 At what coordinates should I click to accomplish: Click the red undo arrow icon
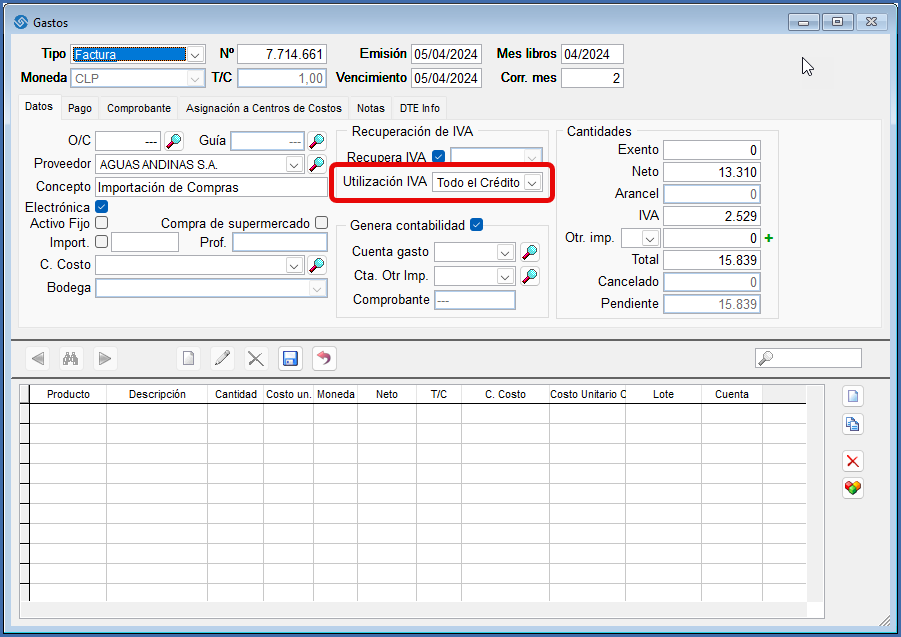[x=325, y=359]
